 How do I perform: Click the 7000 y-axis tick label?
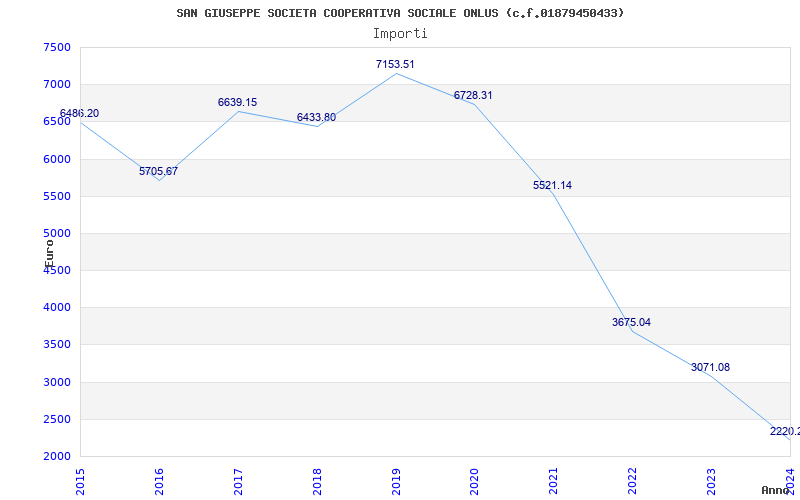coord(57,85)
